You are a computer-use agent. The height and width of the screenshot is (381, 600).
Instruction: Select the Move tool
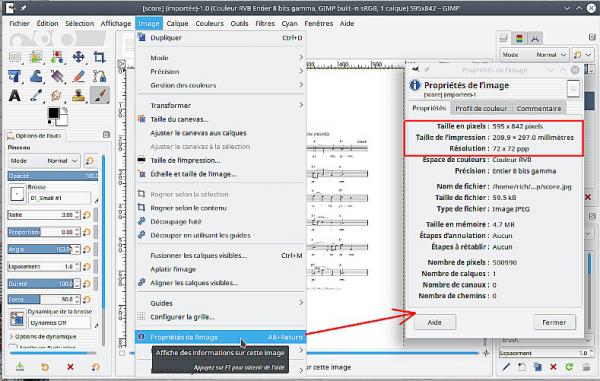[78, 57]
